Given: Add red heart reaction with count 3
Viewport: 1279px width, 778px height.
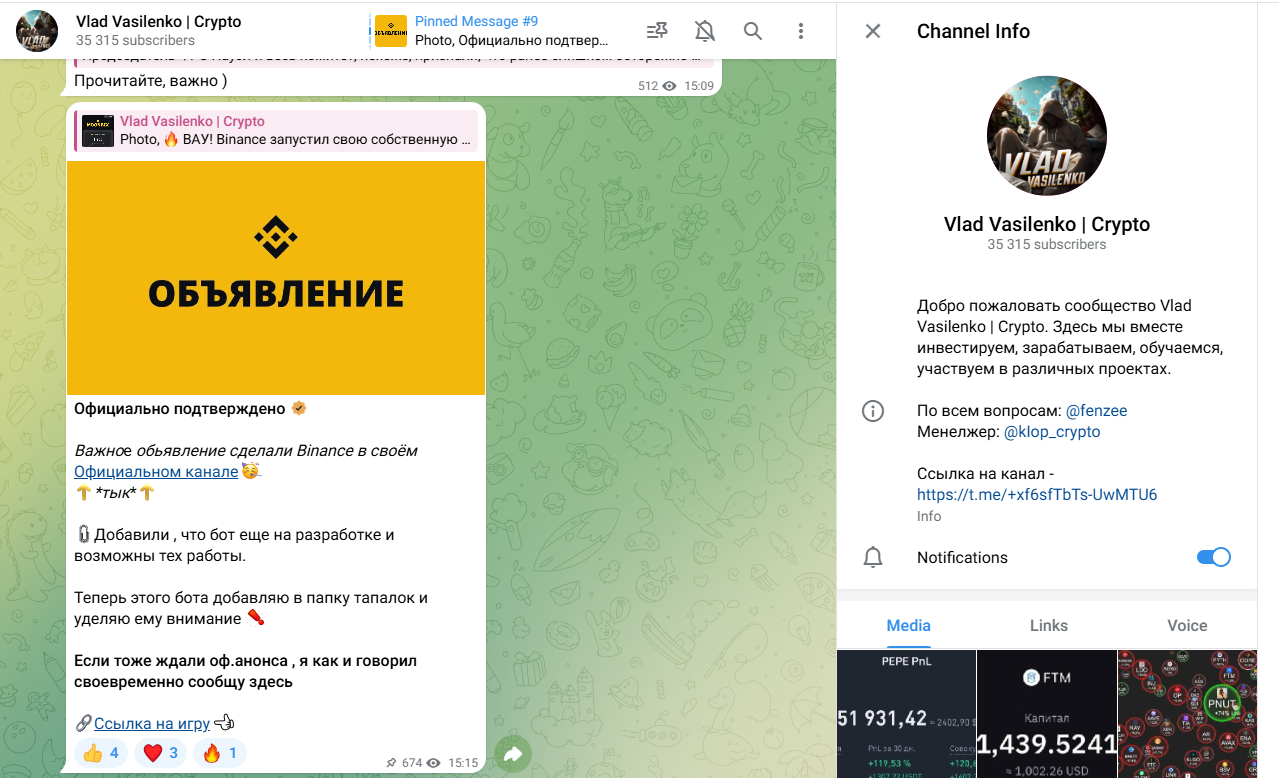Looking at the screenshot, I should coord(160,753).
